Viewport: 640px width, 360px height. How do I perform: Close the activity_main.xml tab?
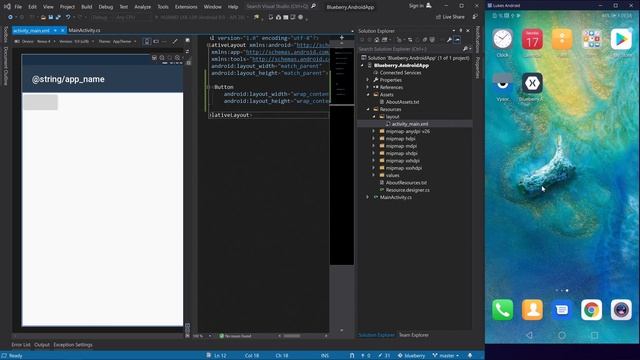[x=62, y=31]
